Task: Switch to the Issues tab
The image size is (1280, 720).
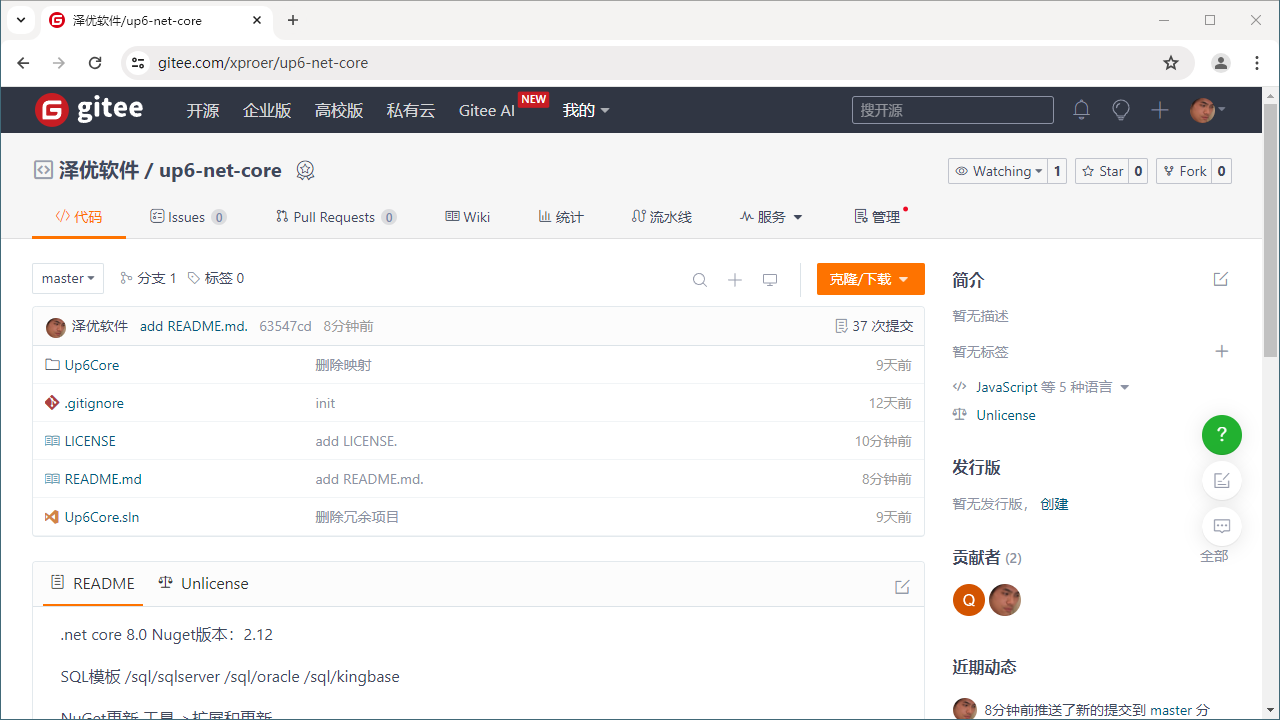Action: tap(187, 217)
